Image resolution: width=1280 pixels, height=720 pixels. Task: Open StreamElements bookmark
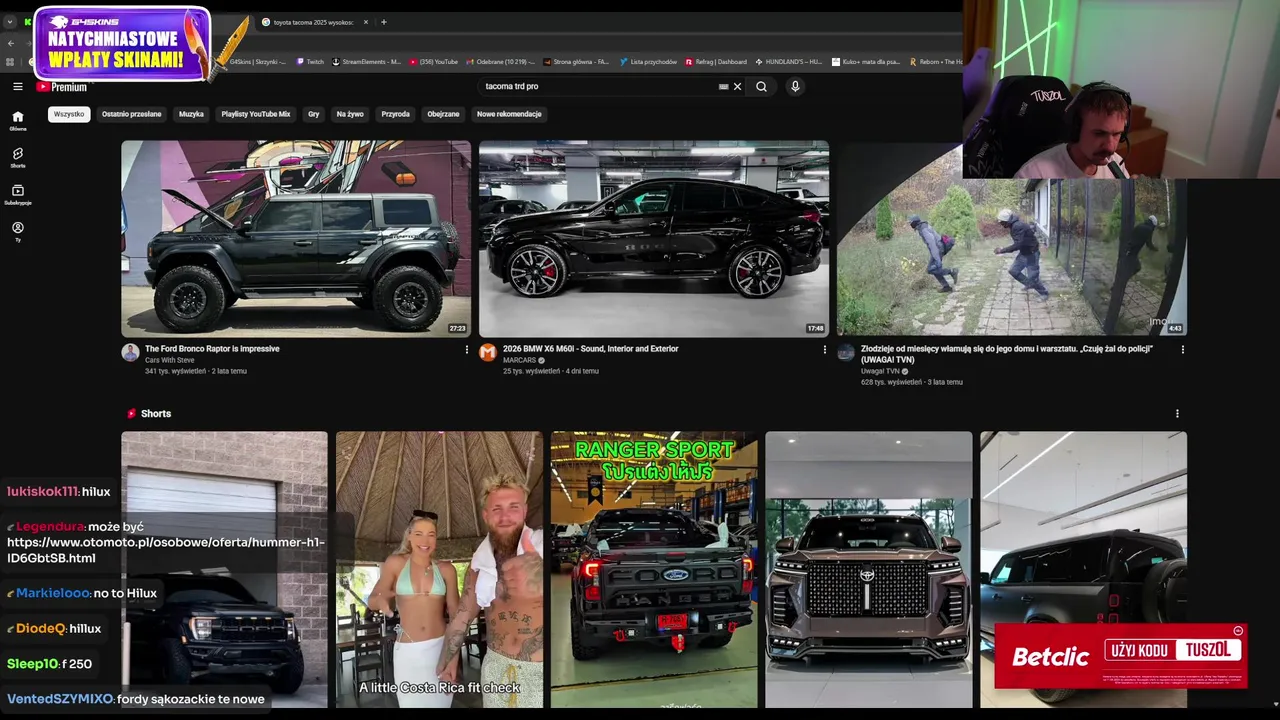pyautogui.click(x=367, y=62)
